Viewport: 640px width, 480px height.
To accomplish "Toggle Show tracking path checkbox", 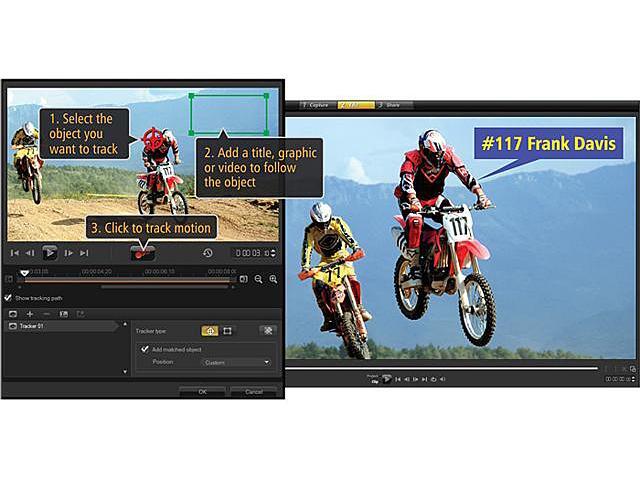I will click(9, 297).
